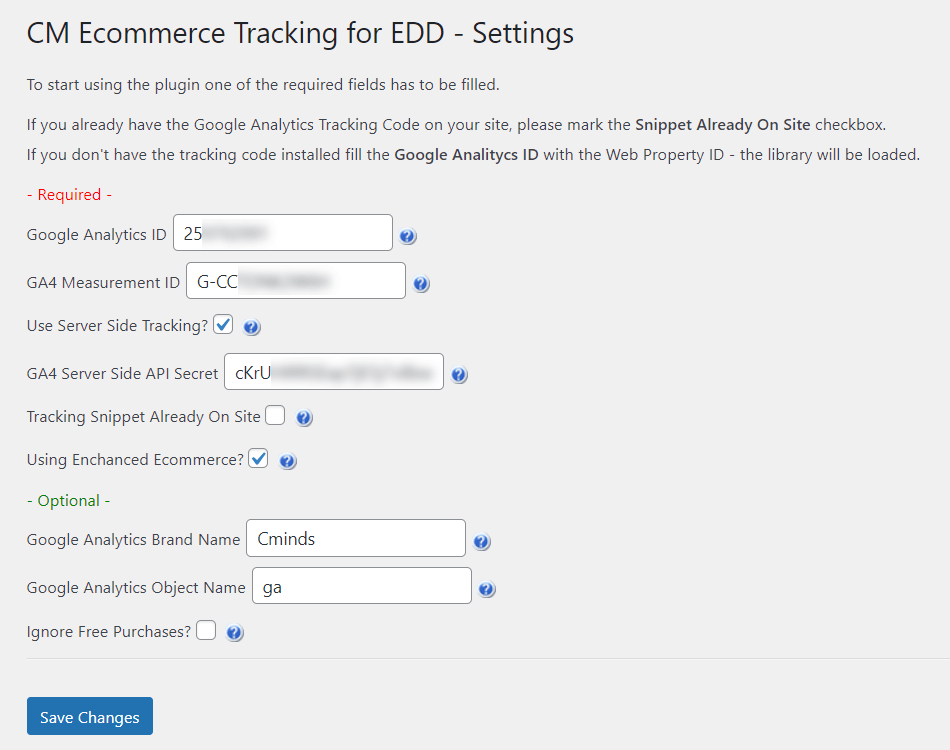View help for Enhanced Ecommerce option
The image size is (950, 750).
pos(287,461)
